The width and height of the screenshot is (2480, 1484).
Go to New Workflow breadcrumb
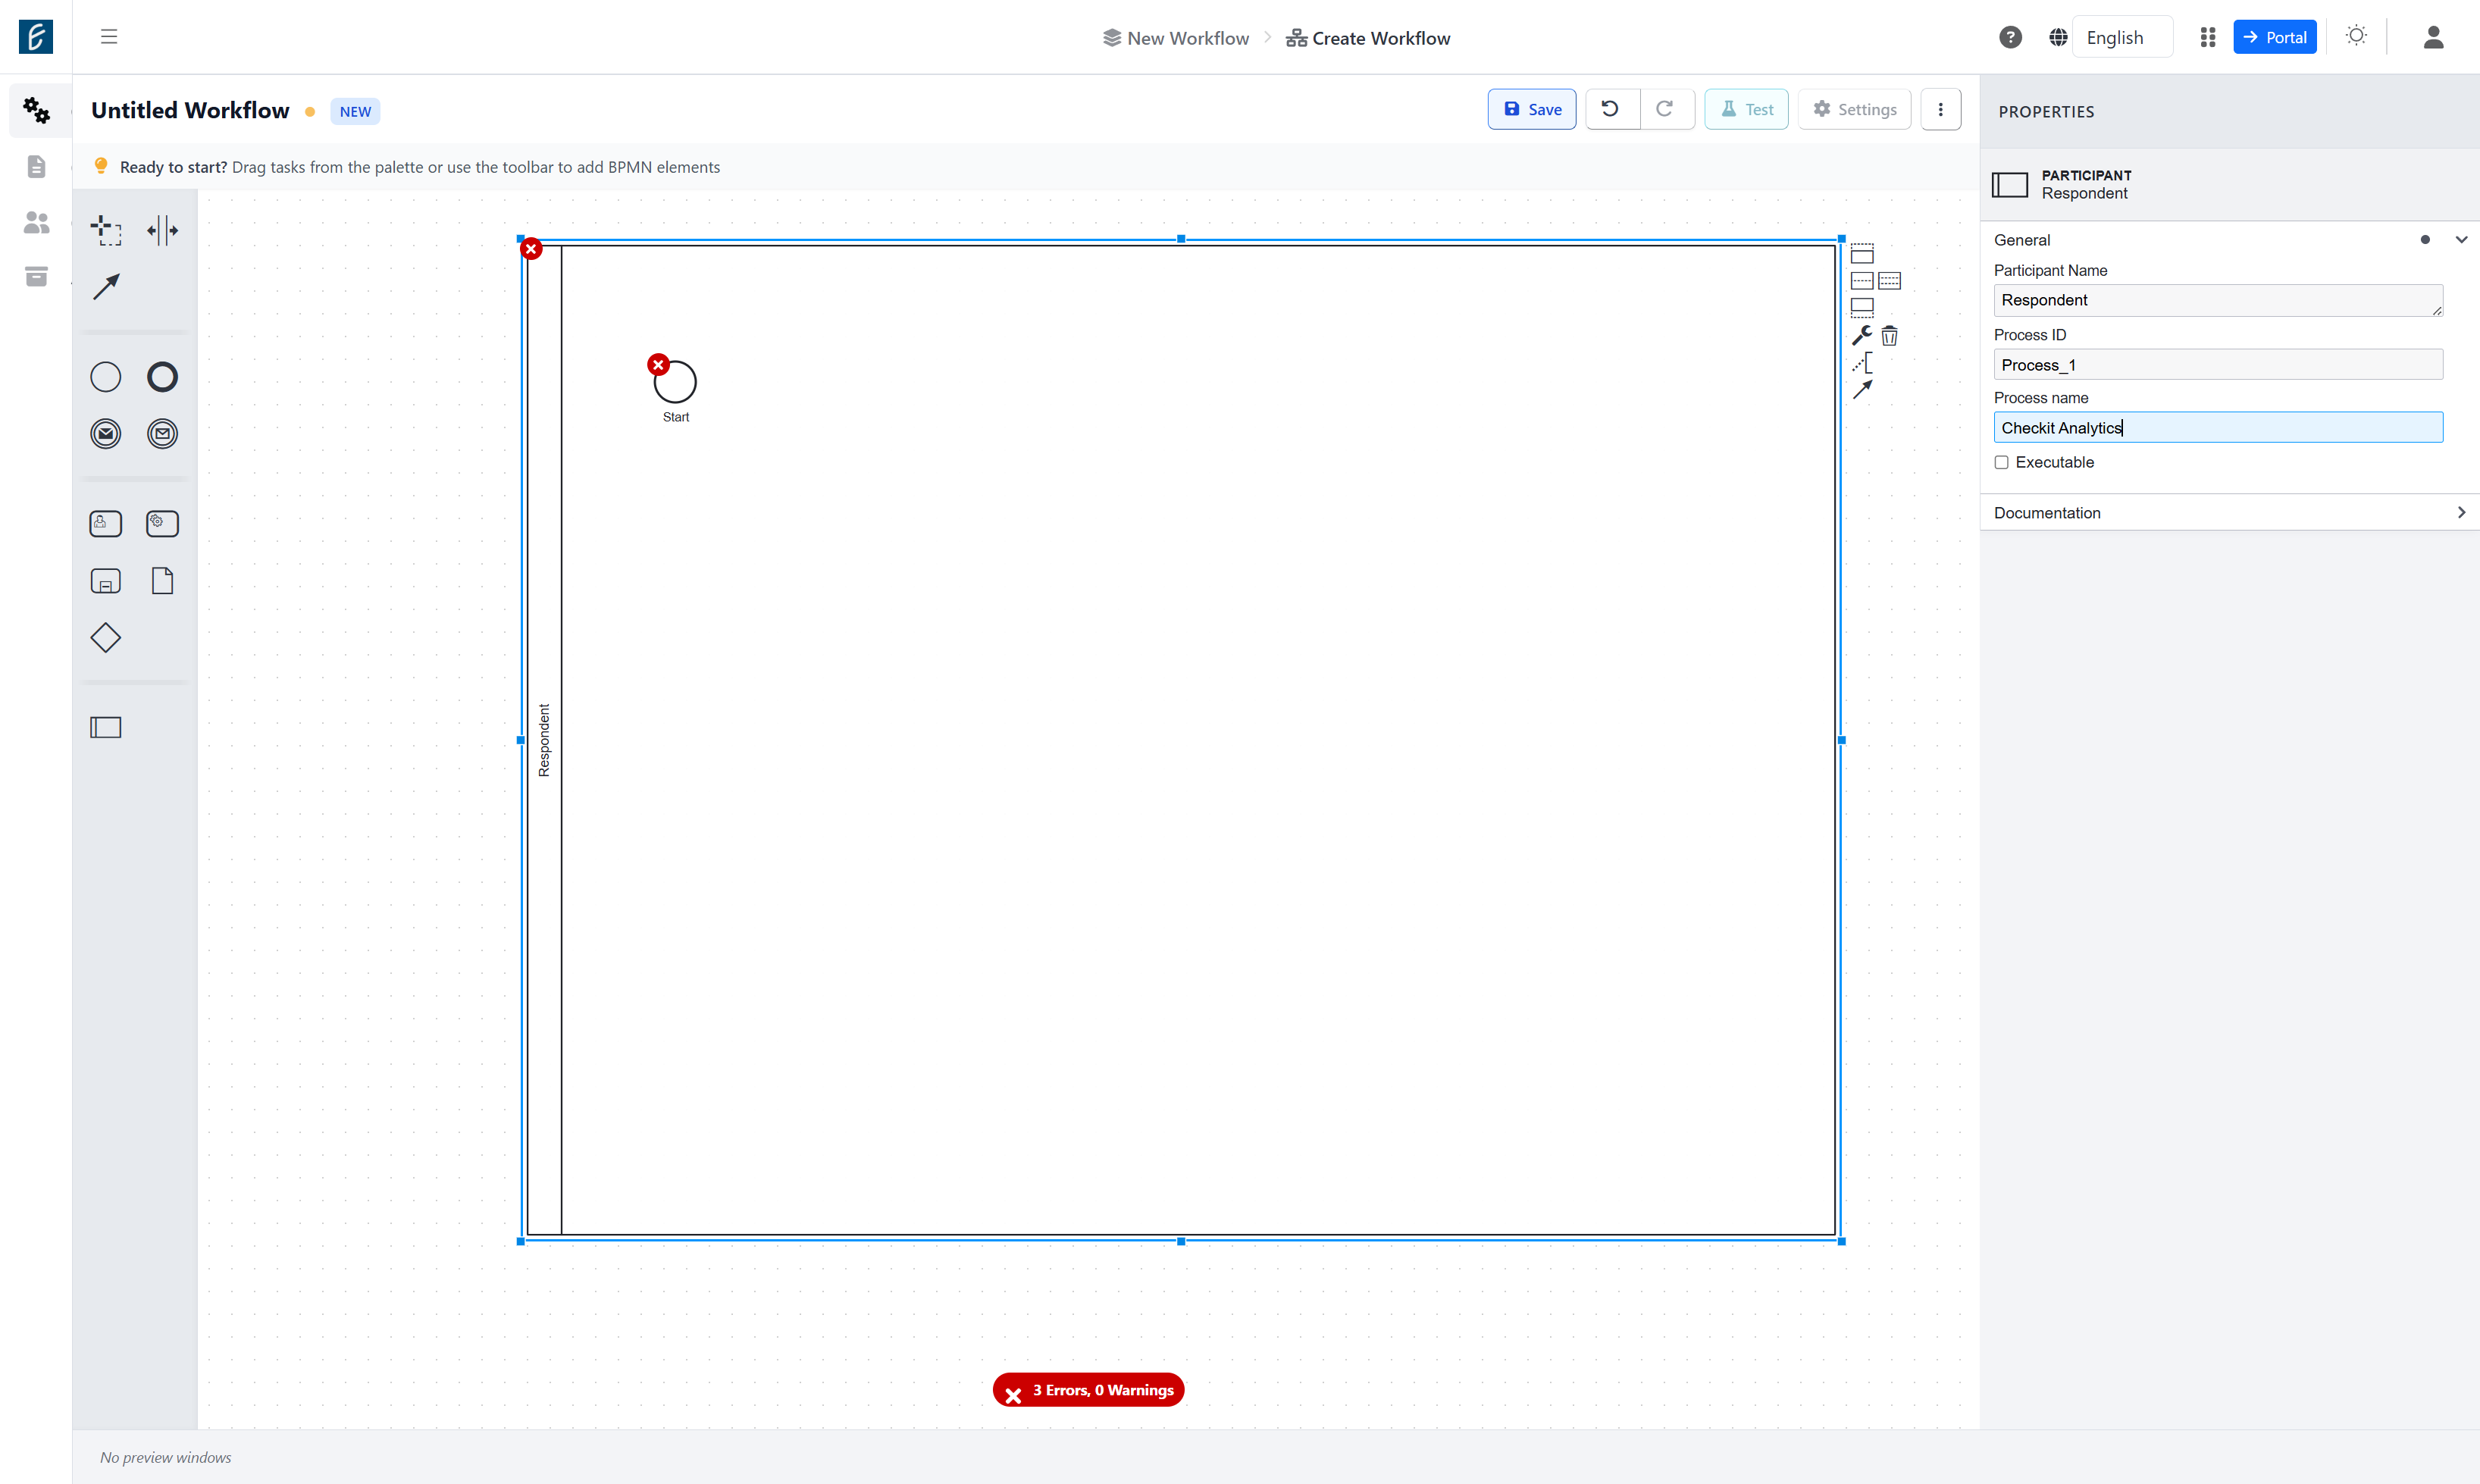[x=1176, y=38]
